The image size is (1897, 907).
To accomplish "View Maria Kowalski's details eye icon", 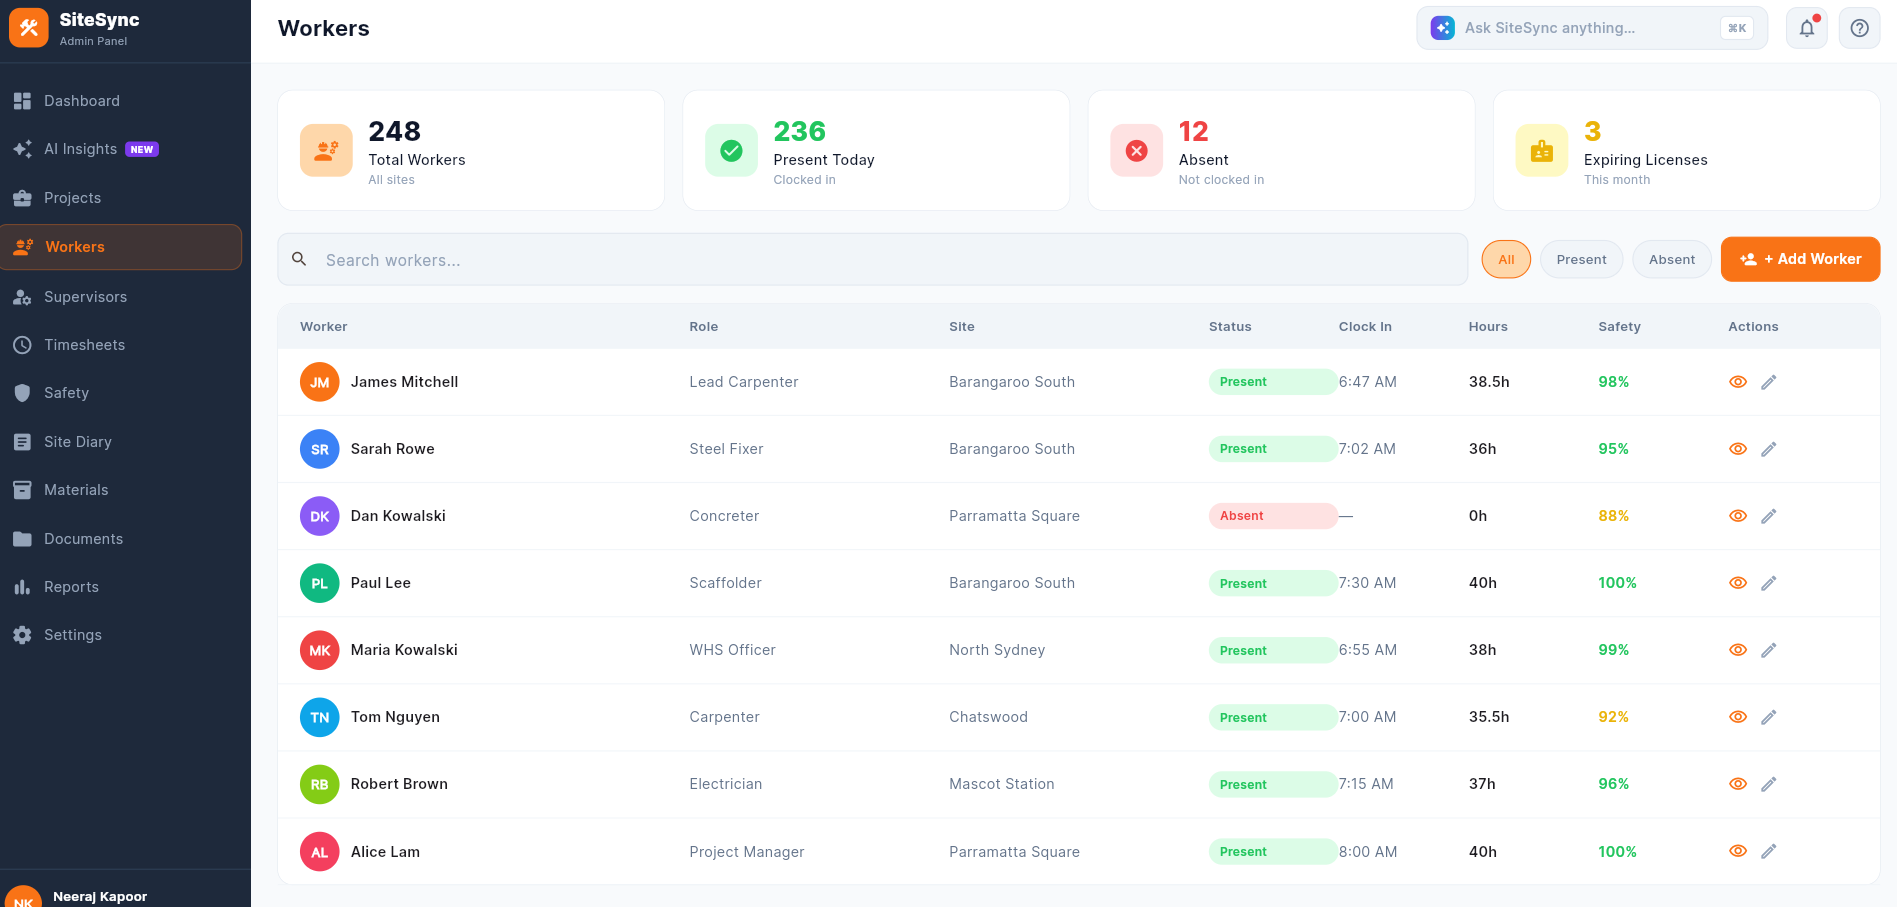I will 1738,650.
